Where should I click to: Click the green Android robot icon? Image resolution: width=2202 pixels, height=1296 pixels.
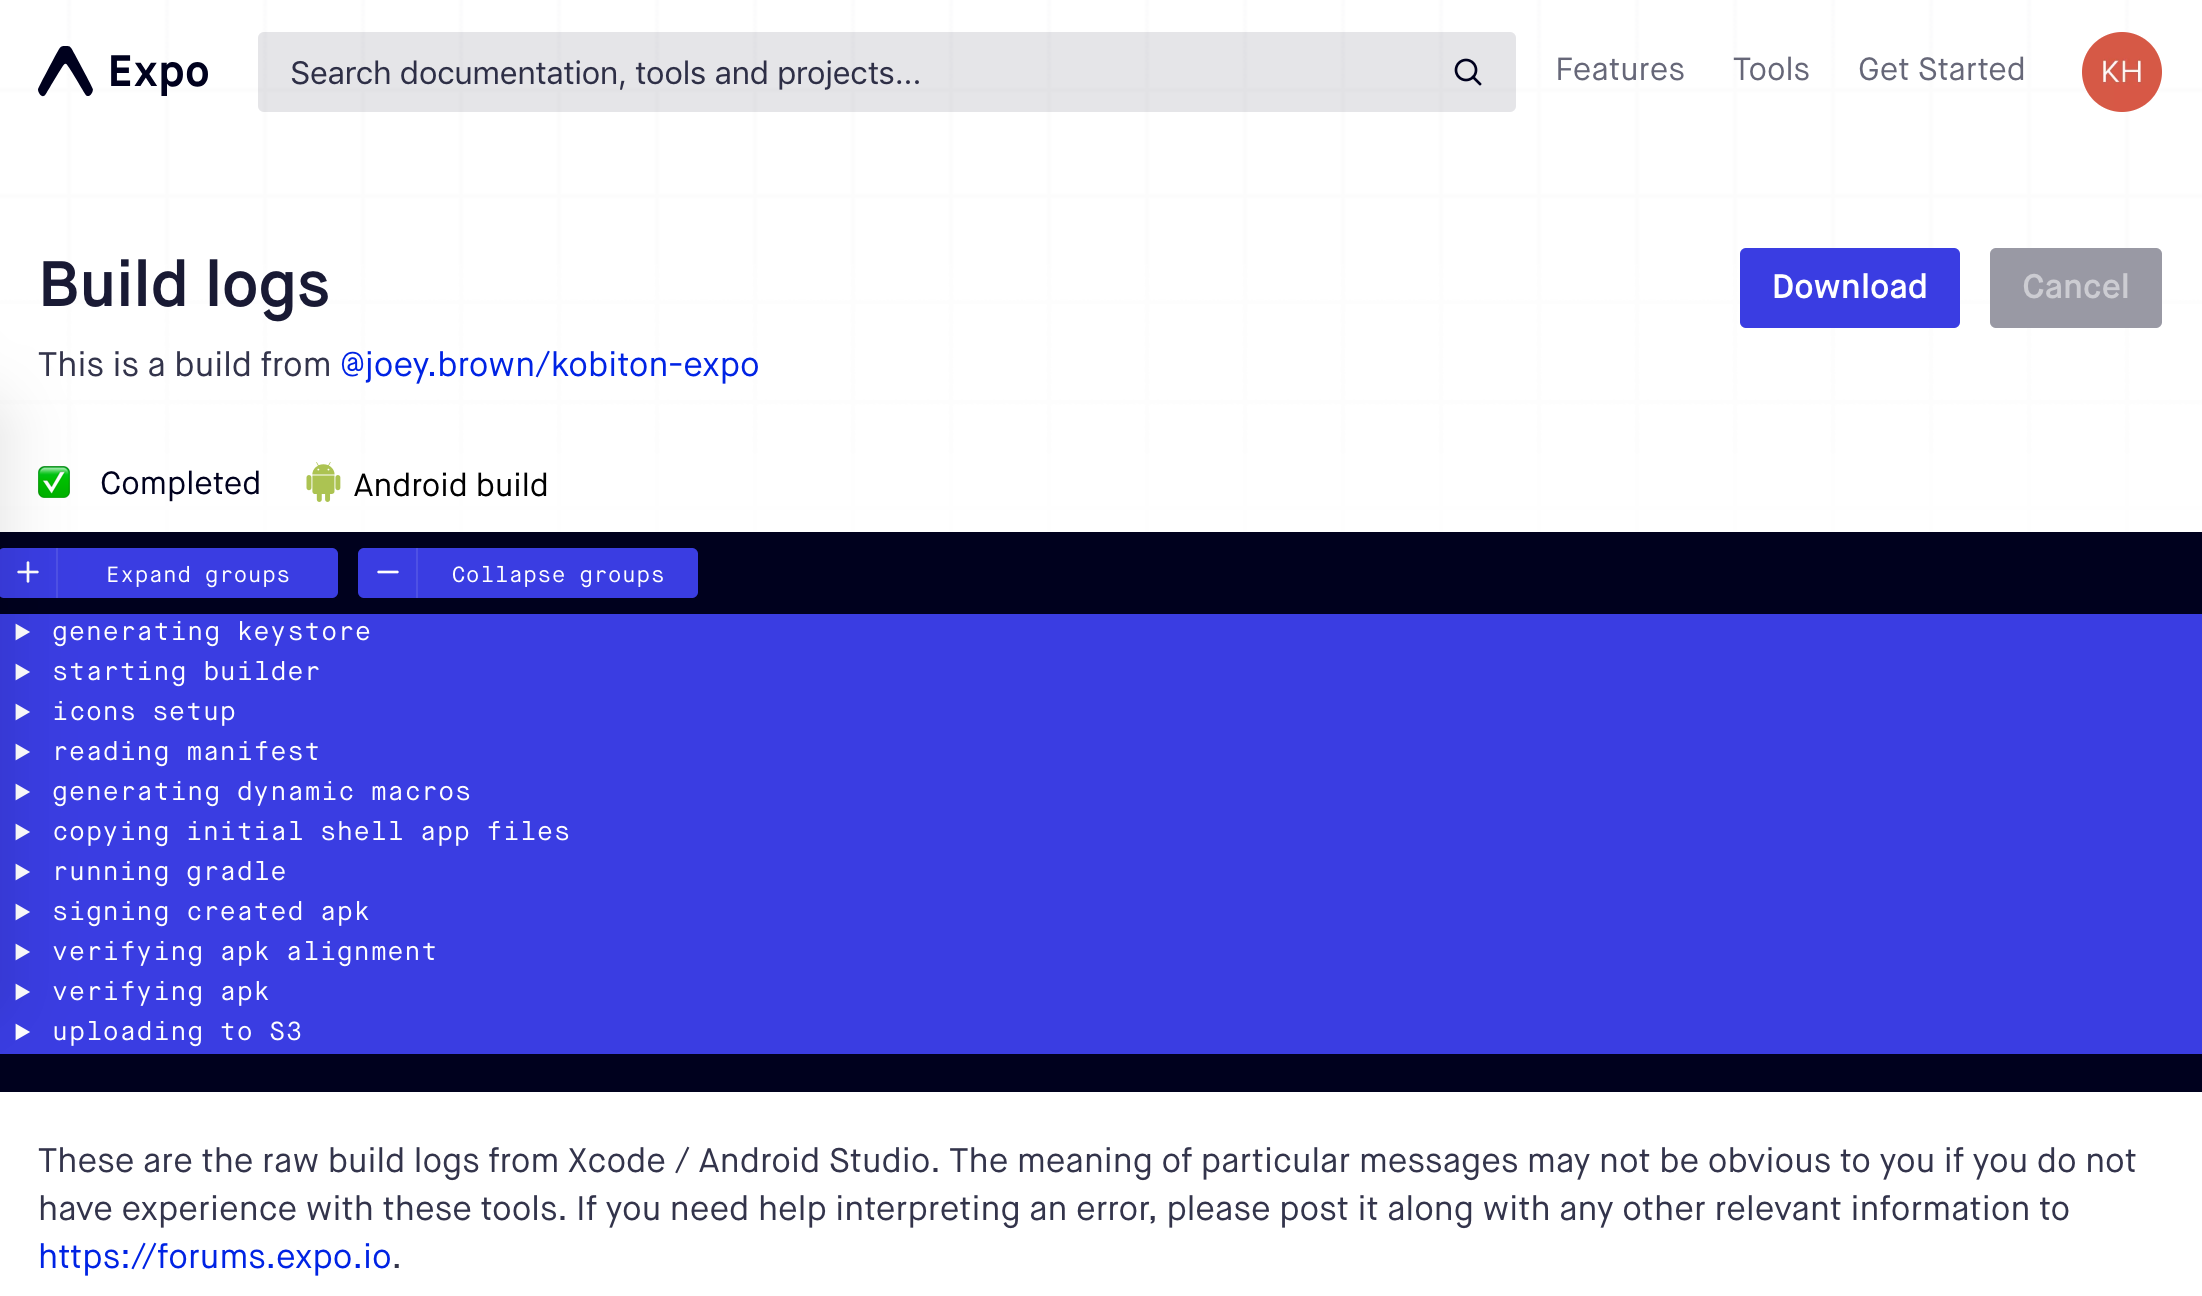pyautogui.click(x=322, y=483)
